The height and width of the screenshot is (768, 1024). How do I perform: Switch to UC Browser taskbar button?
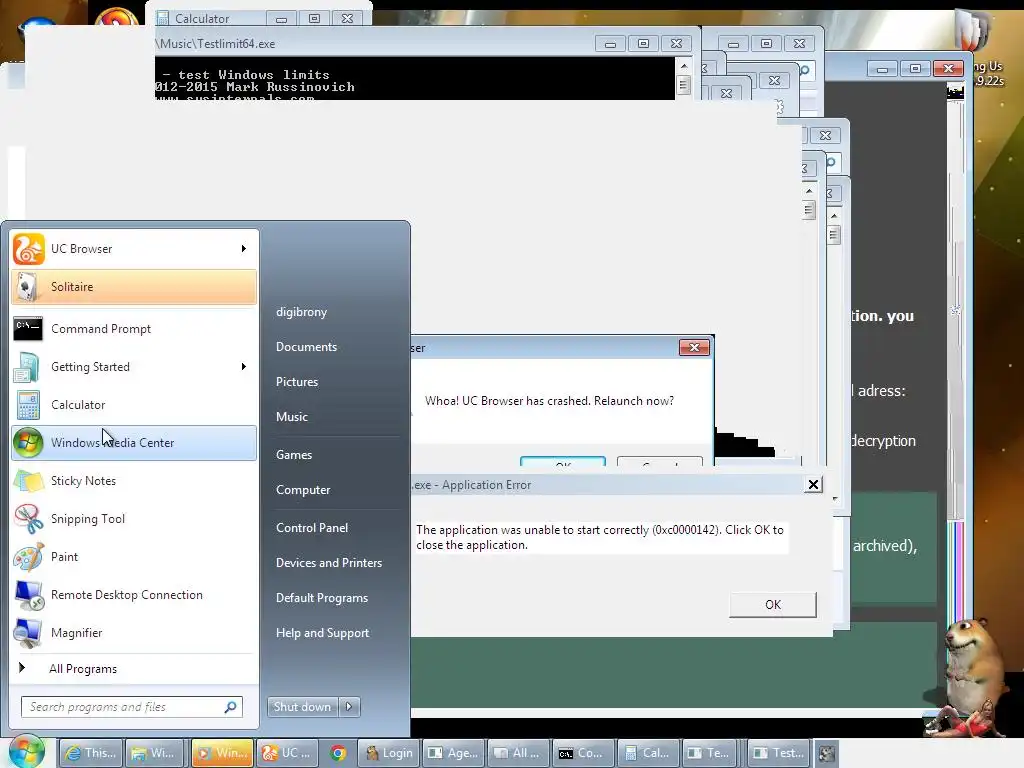point(288,753)
